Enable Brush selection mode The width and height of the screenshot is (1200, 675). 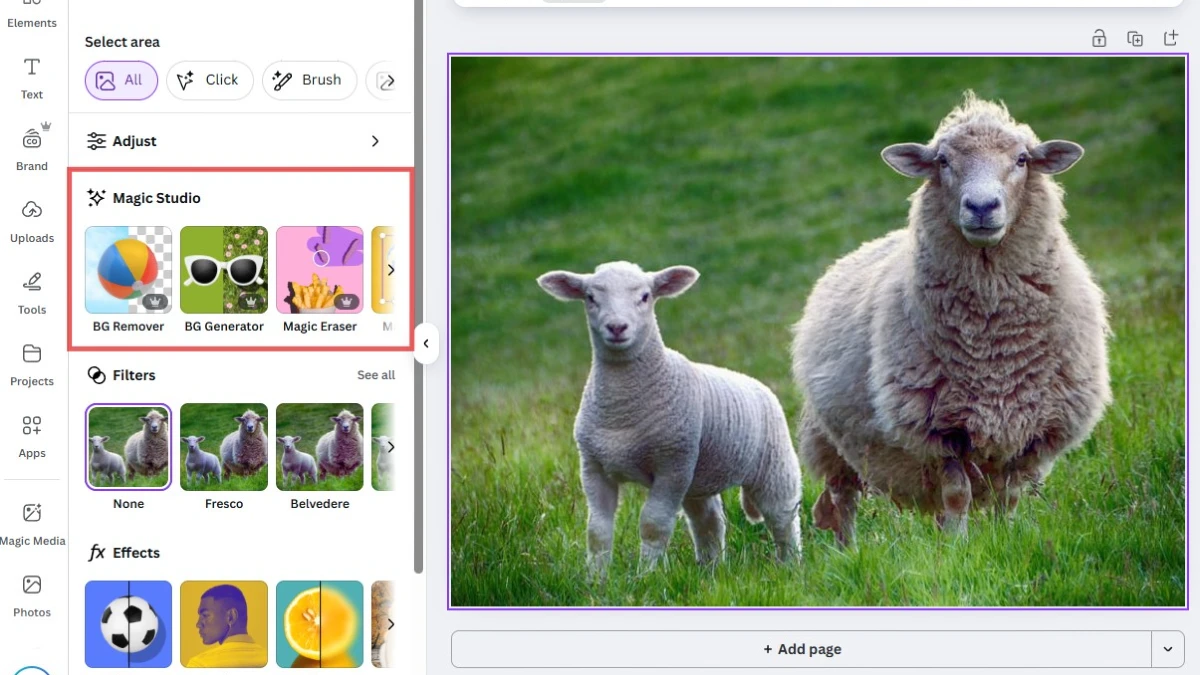(x=309, y=80)
